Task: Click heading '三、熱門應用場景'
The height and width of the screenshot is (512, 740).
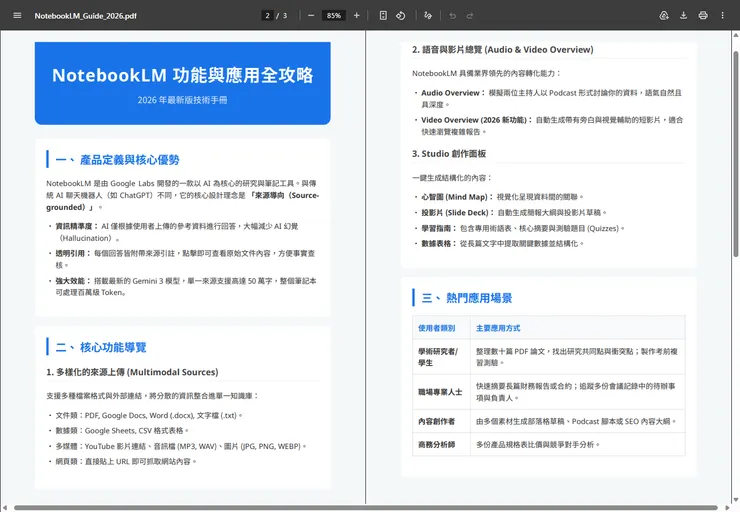Action: click(x=467, y=298)
